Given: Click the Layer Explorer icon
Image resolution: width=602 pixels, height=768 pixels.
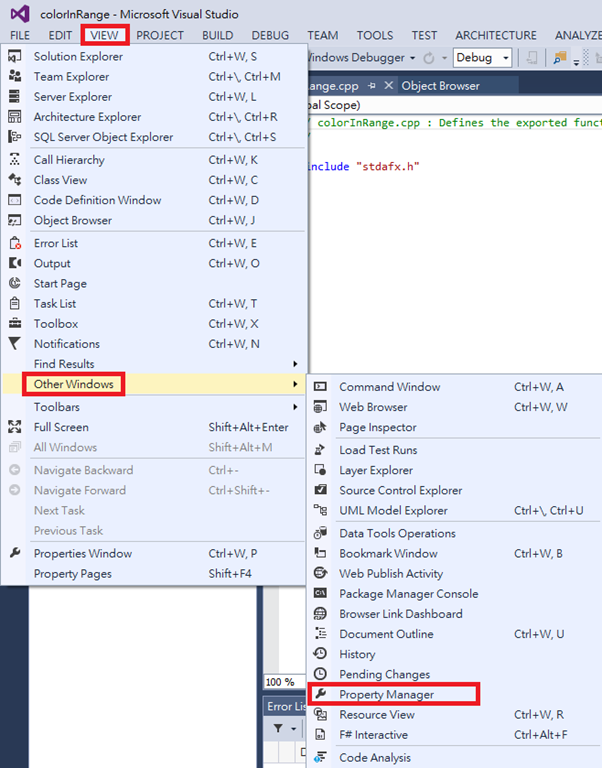Looking at the screenshot, I should click(x=320, y=470).
